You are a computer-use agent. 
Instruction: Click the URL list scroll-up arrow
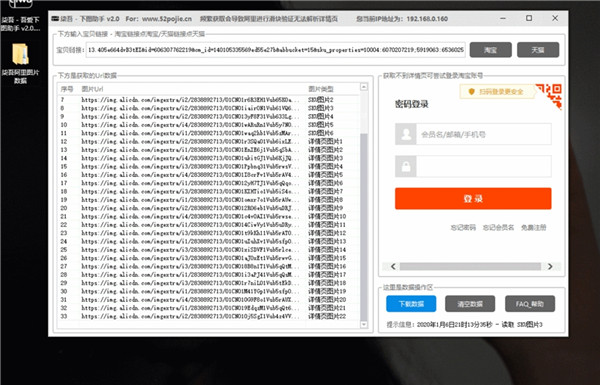point(364,87)
